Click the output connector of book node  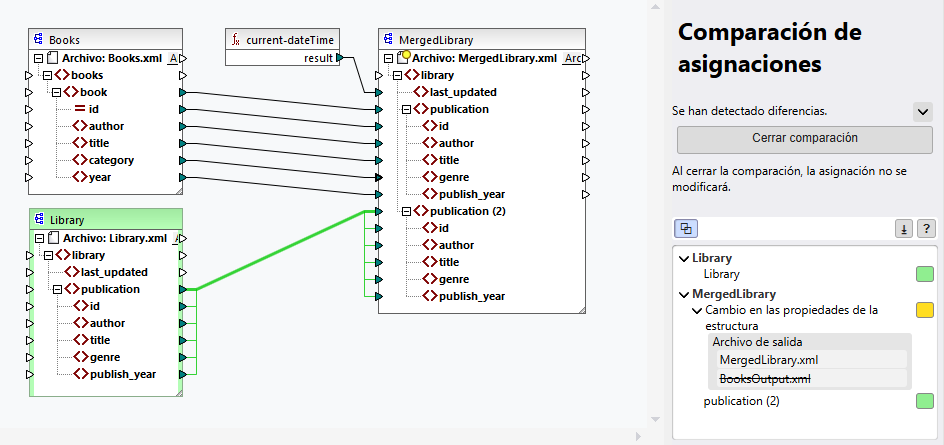(x=183, y=92)
